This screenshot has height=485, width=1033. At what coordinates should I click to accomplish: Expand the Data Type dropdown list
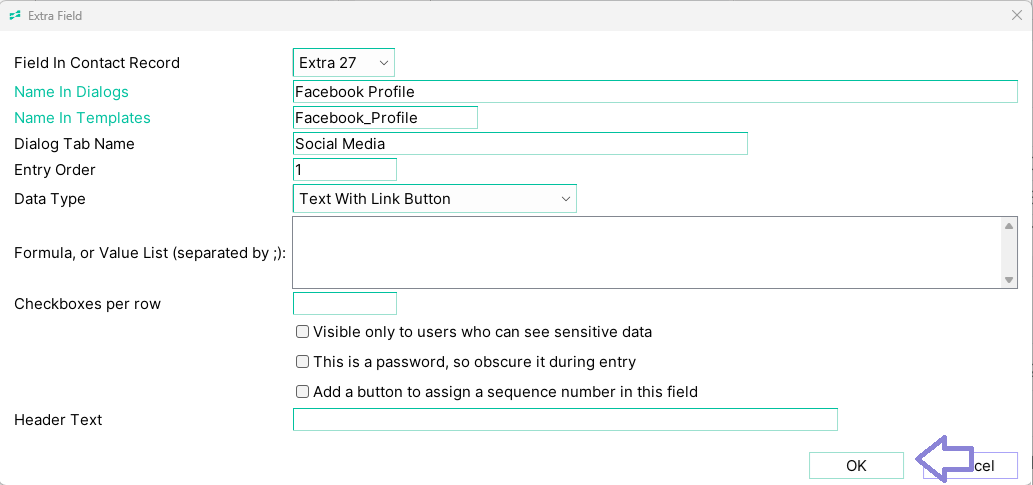point(435,198)
